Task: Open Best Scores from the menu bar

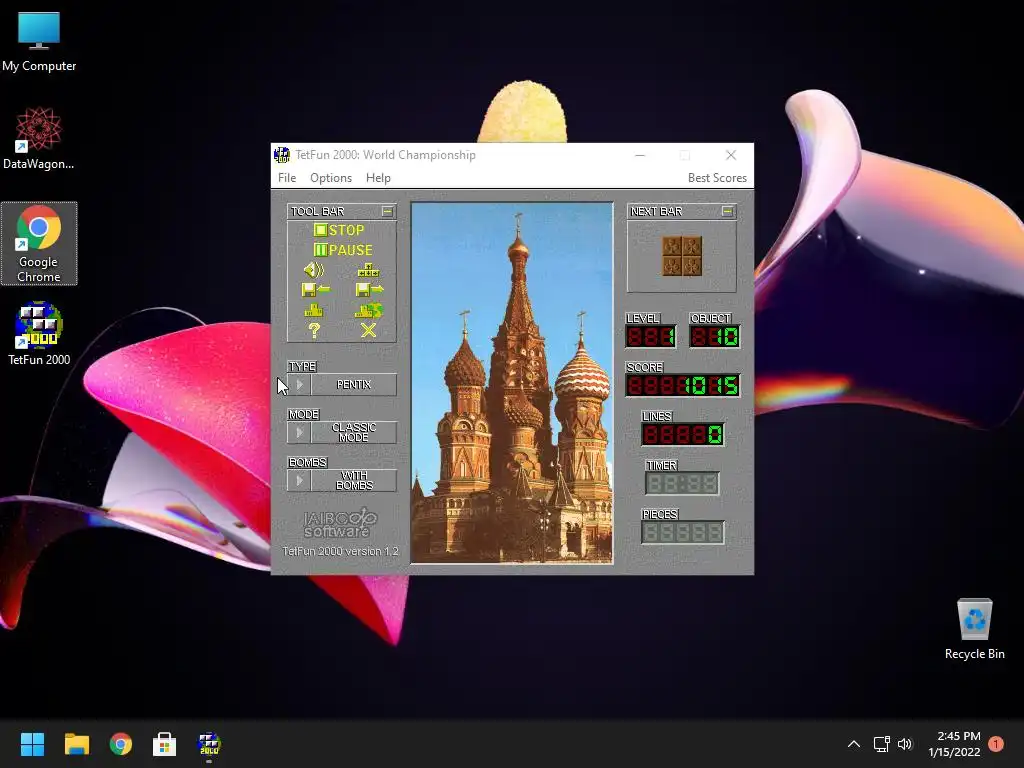Action: 717,178
